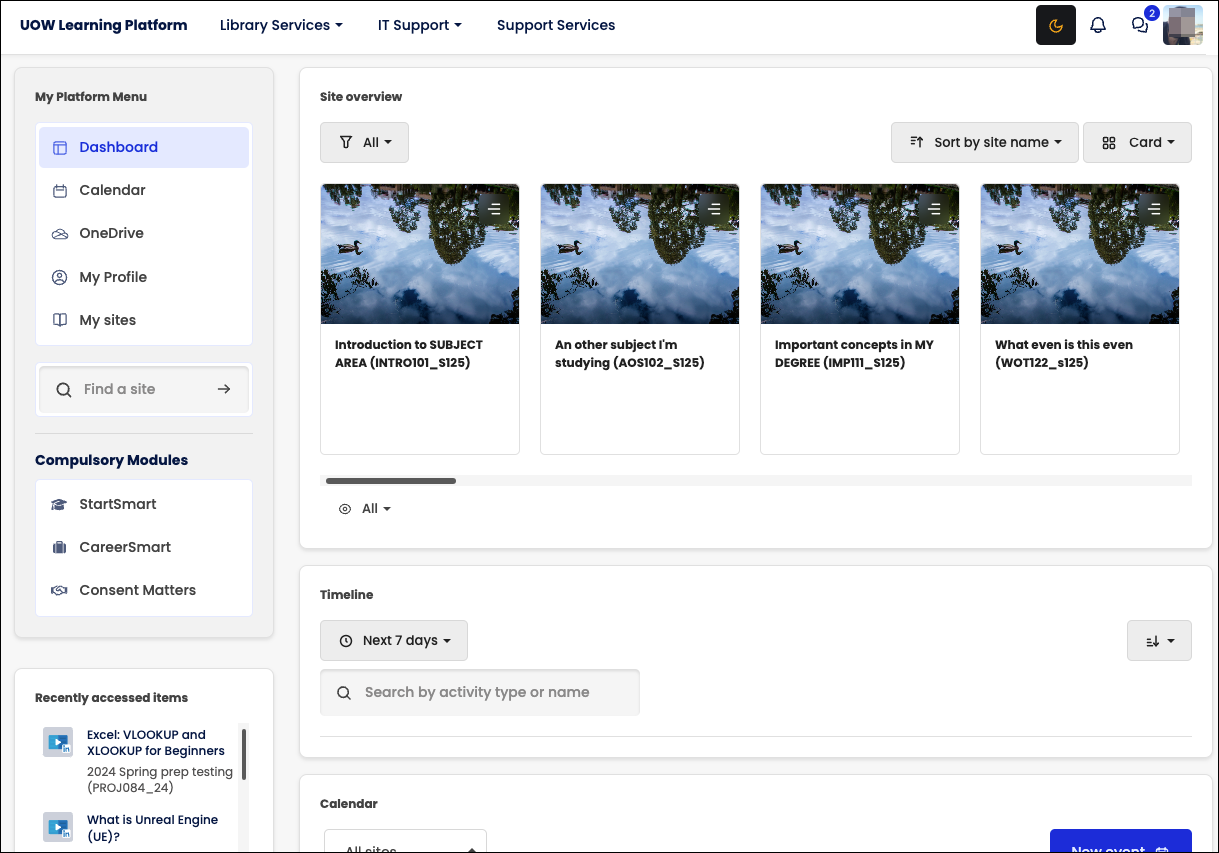
Task: Click the CareerSmart briefcase icon
Action: pyautogui.click(x=59, y=547)
